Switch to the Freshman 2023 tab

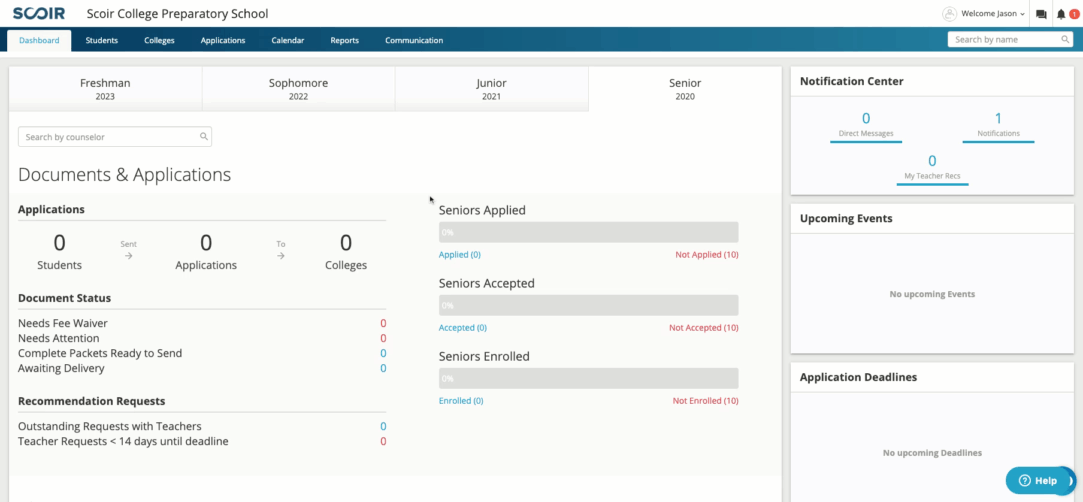[105, 89]
